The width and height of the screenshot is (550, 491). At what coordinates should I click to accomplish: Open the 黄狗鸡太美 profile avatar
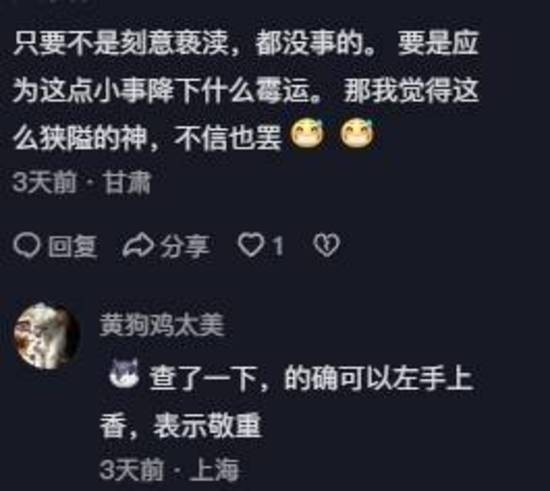point(47,336)
